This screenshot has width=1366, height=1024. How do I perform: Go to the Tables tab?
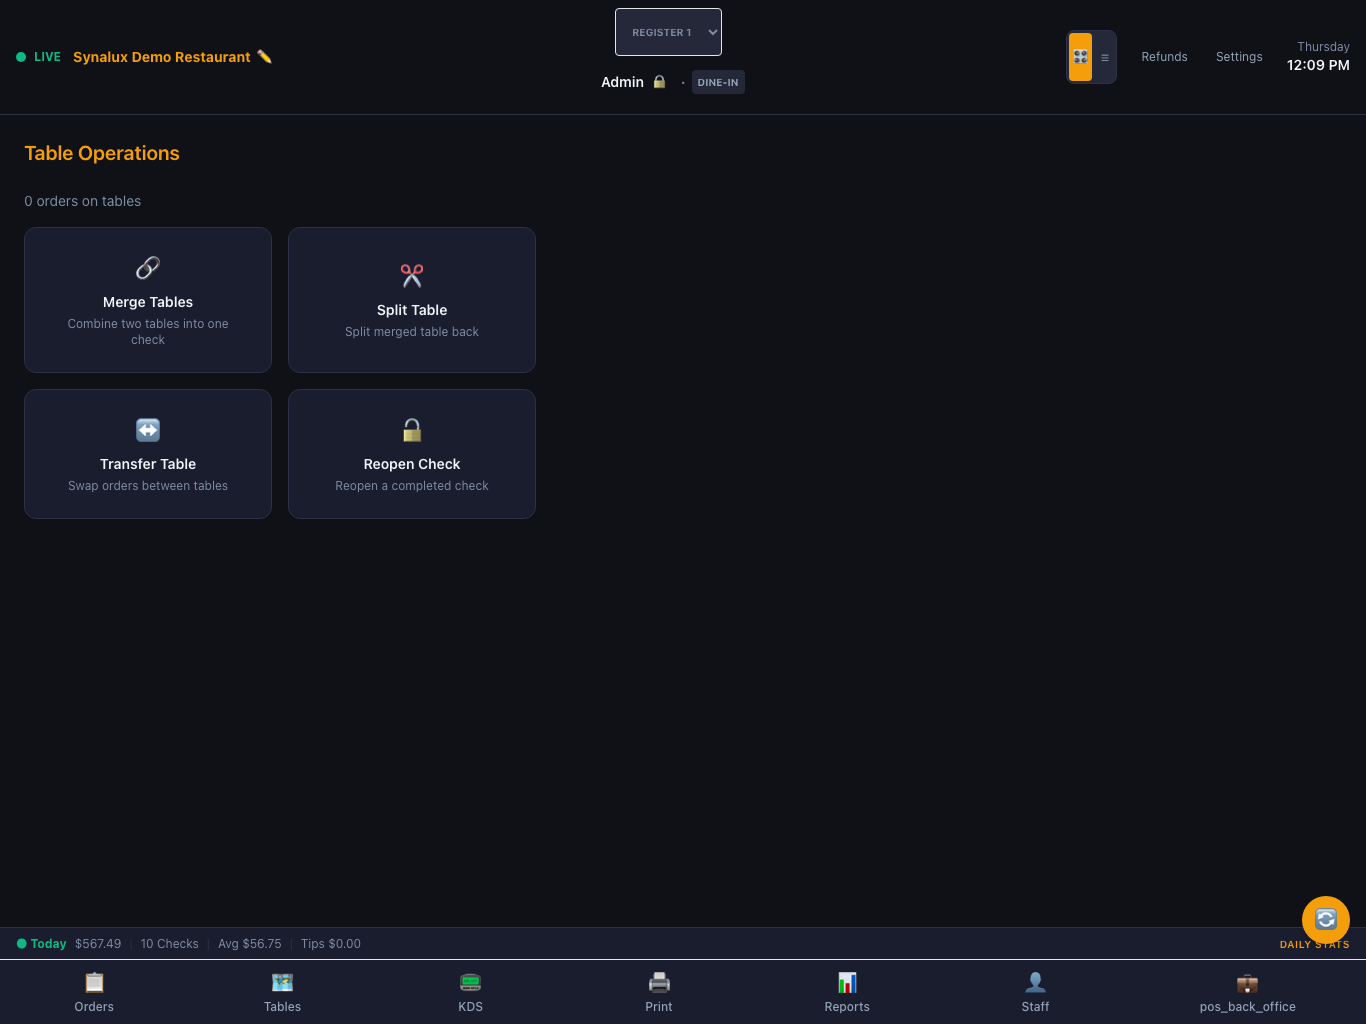point(283,992)
